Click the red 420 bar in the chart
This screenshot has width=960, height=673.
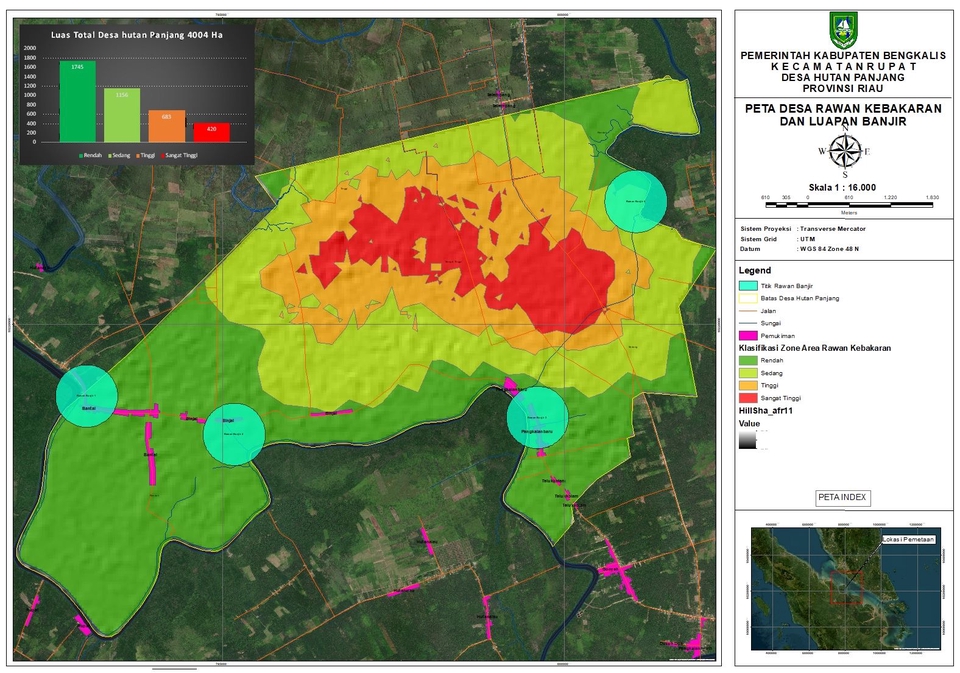pos(212,133)
